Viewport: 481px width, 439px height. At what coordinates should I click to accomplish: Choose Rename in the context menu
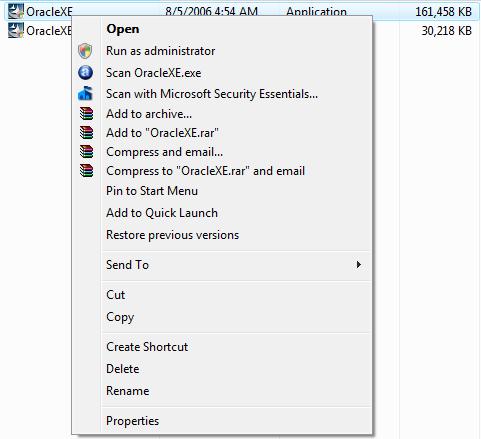click(x=128, y=391)
